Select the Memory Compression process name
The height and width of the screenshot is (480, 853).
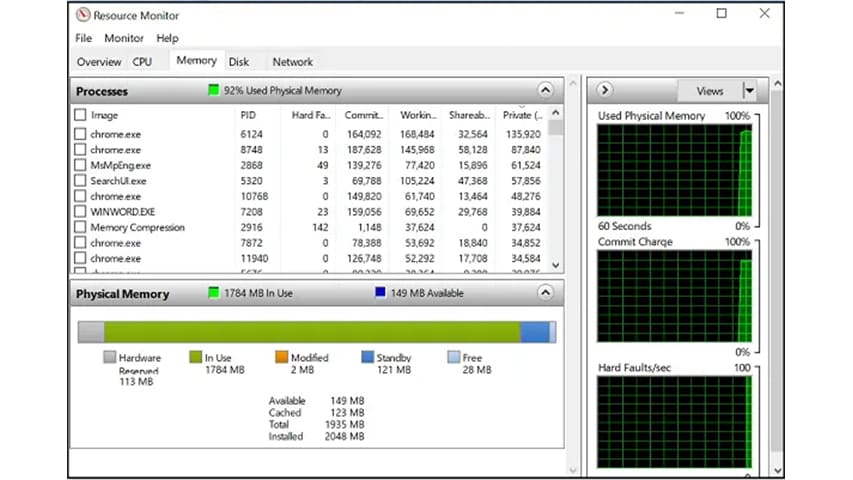(x=138, y=227)
